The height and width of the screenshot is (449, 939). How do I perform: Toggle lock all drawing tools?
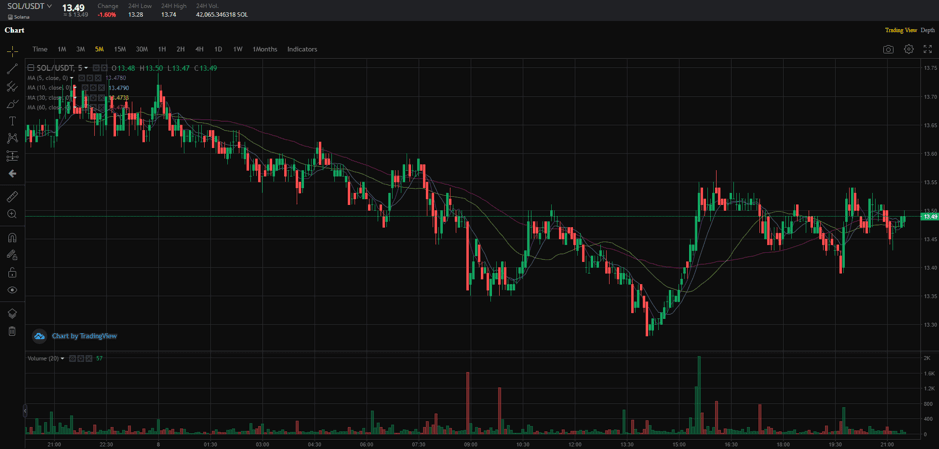pos(12,273)
